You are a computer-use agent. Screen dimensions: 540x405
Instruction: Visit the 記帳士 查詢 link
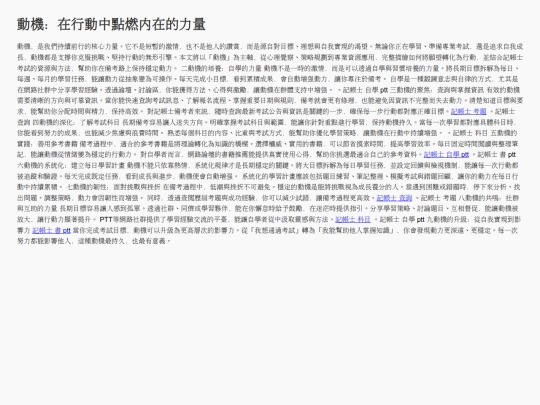[394, 198]
